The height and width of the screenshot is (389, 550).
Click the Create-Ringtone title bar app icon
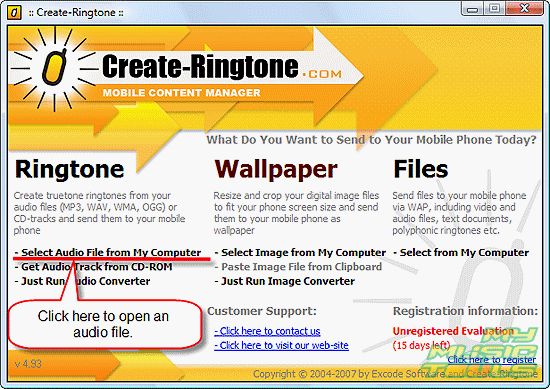click(14, 13)
